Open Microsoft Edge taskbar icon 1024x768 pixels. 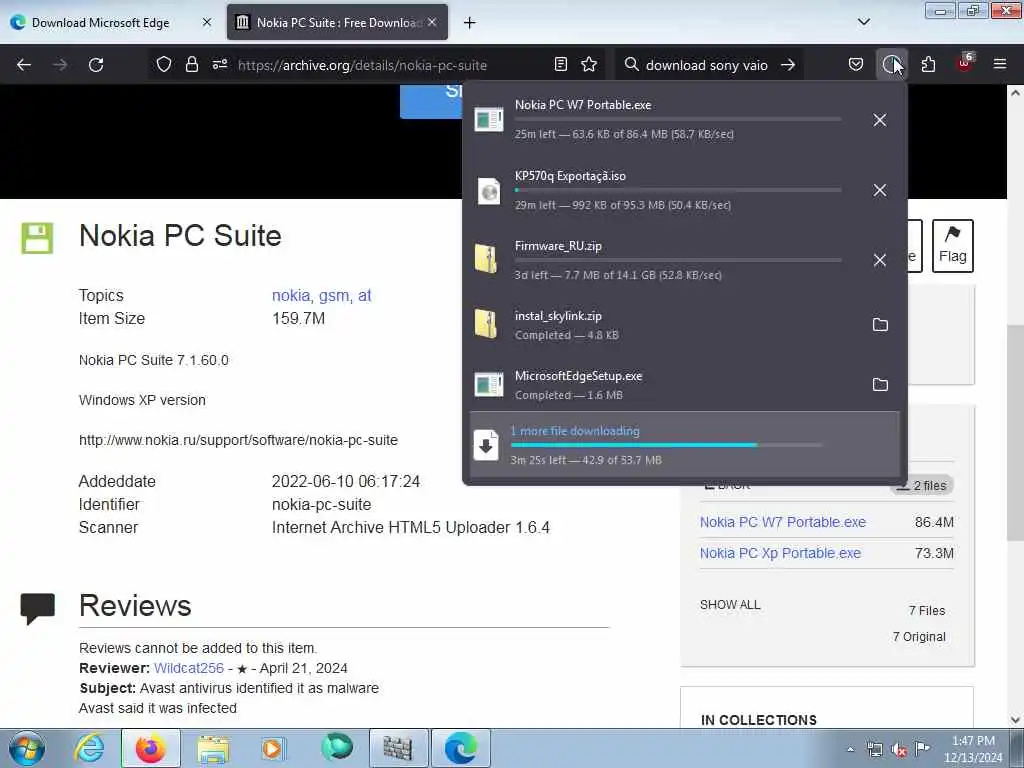click(x=460, y=748)
